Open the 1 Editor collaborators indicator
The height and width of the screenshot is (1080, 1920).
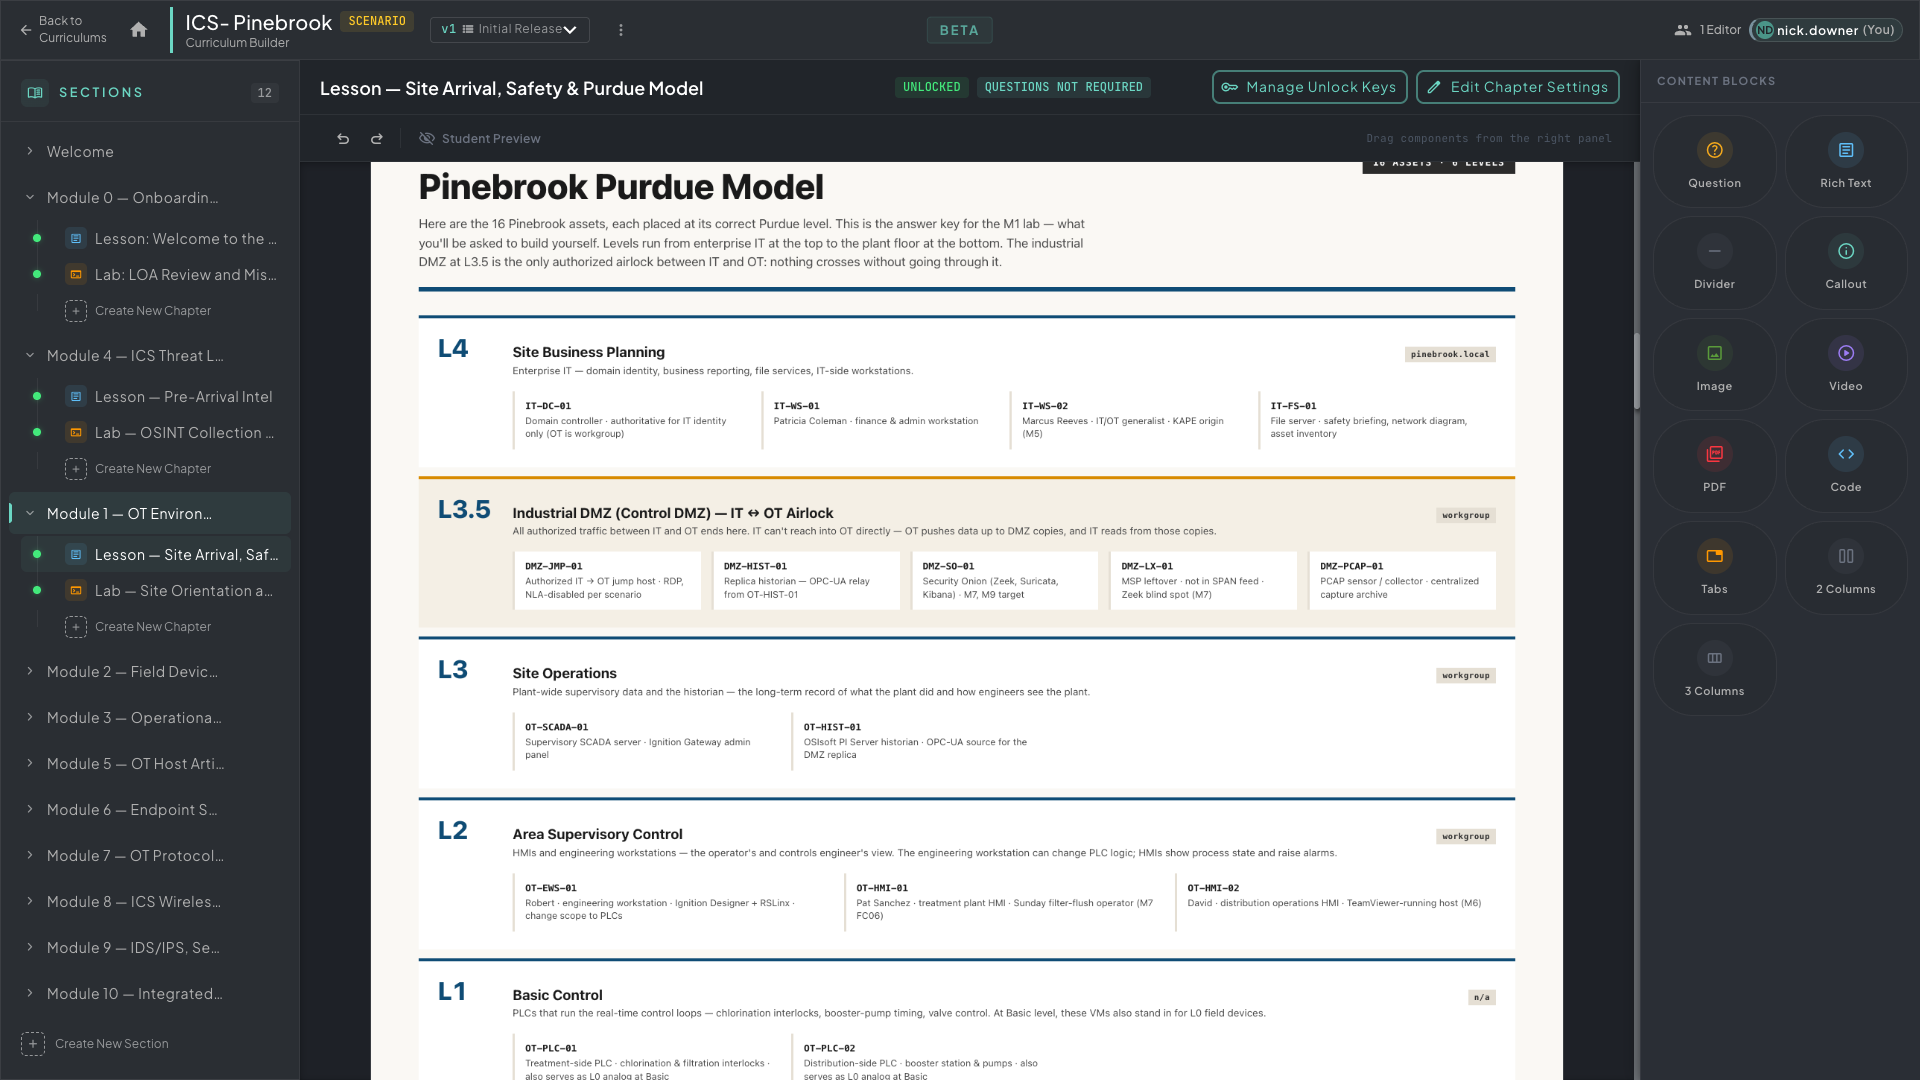click(1708, 30)
